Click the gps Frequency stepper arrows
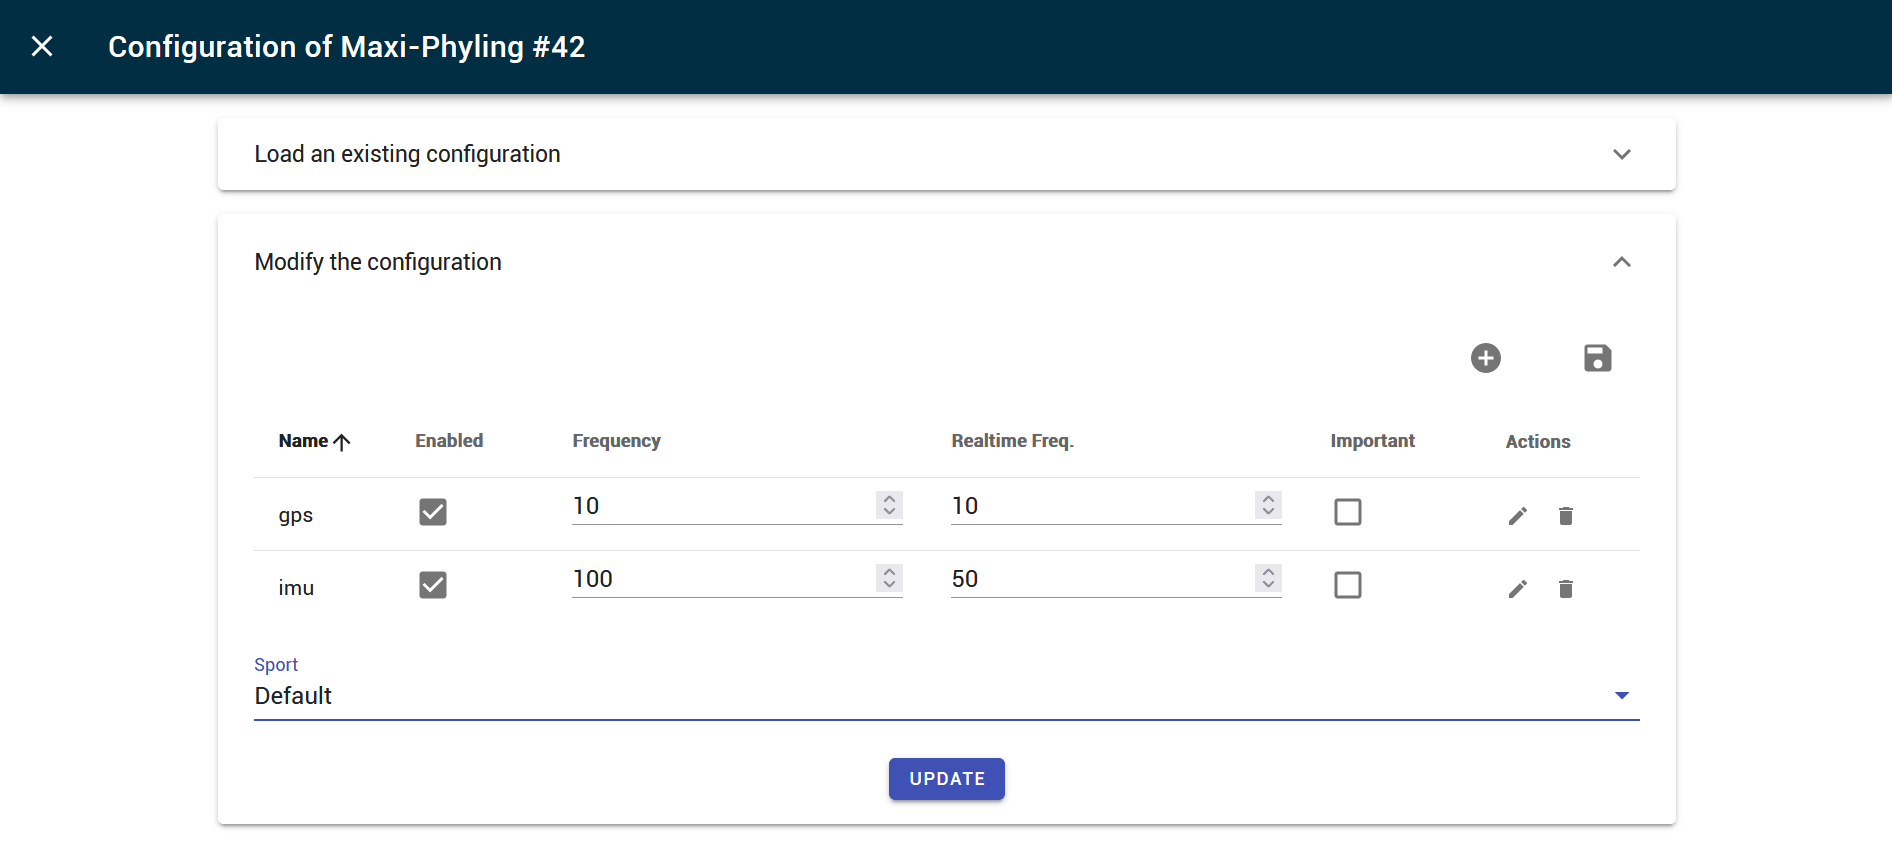The width and height of the screenshot is (1892, 846). [x=889, y=505]
